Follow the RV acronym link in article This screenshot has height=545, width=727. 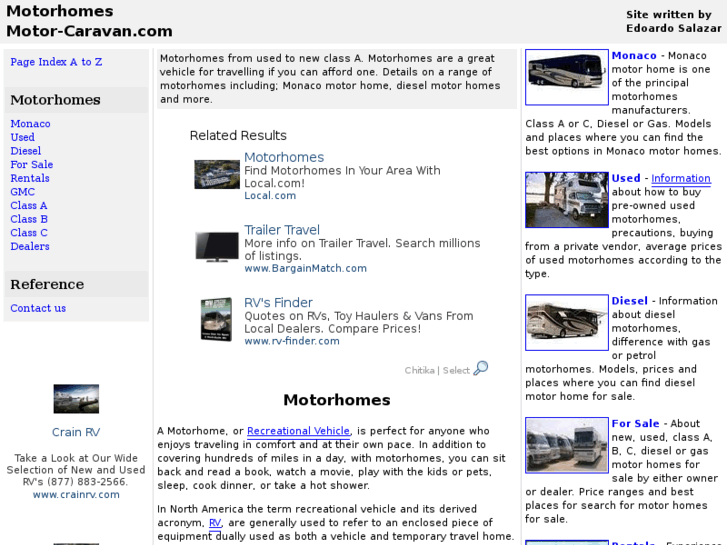pyautogui.click(x=215, y=523)
